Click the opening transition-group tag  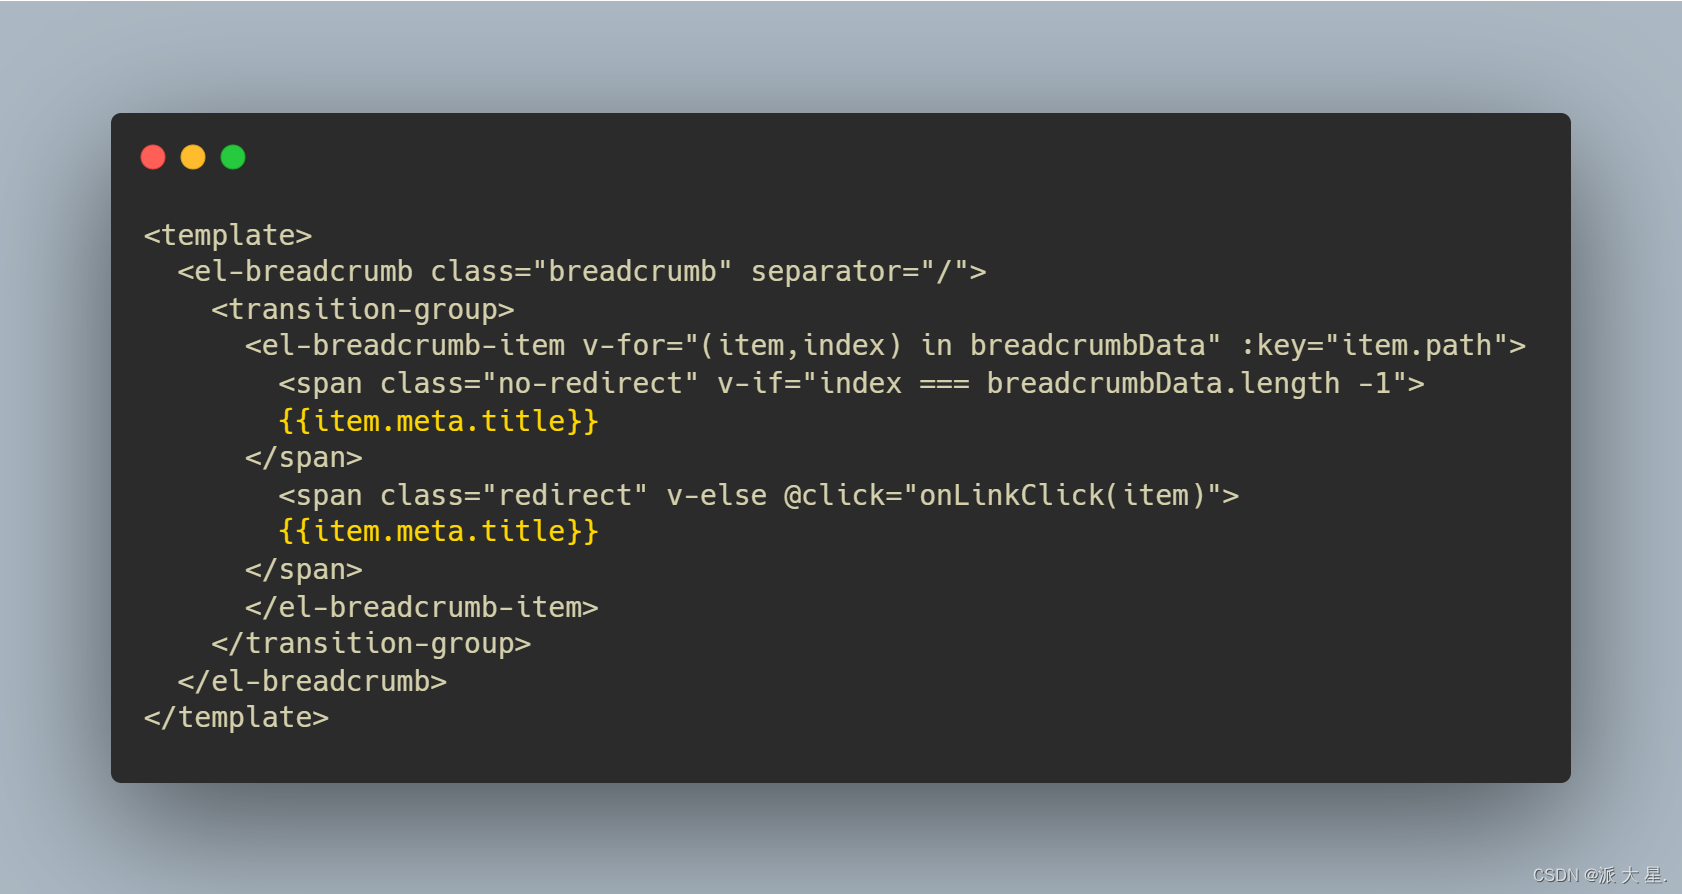363,309
